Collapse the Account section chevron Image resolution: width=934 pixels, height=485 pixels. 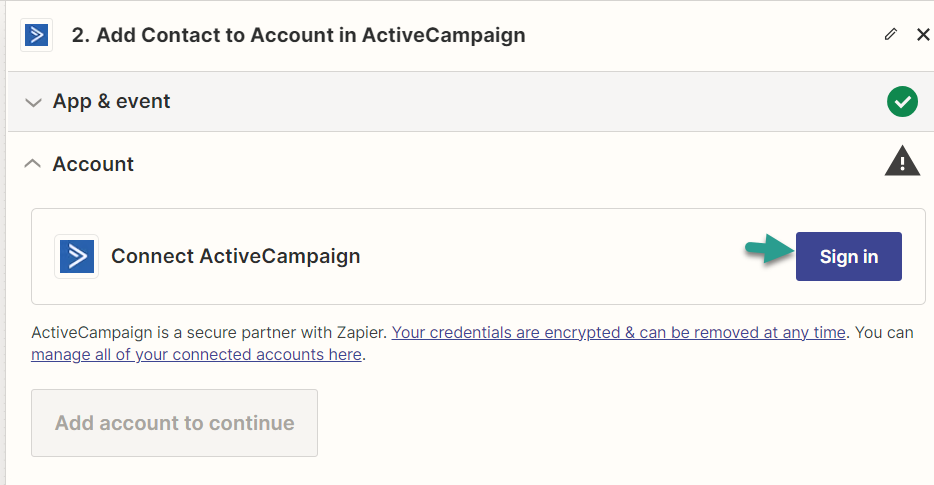(x=33, y=163)
